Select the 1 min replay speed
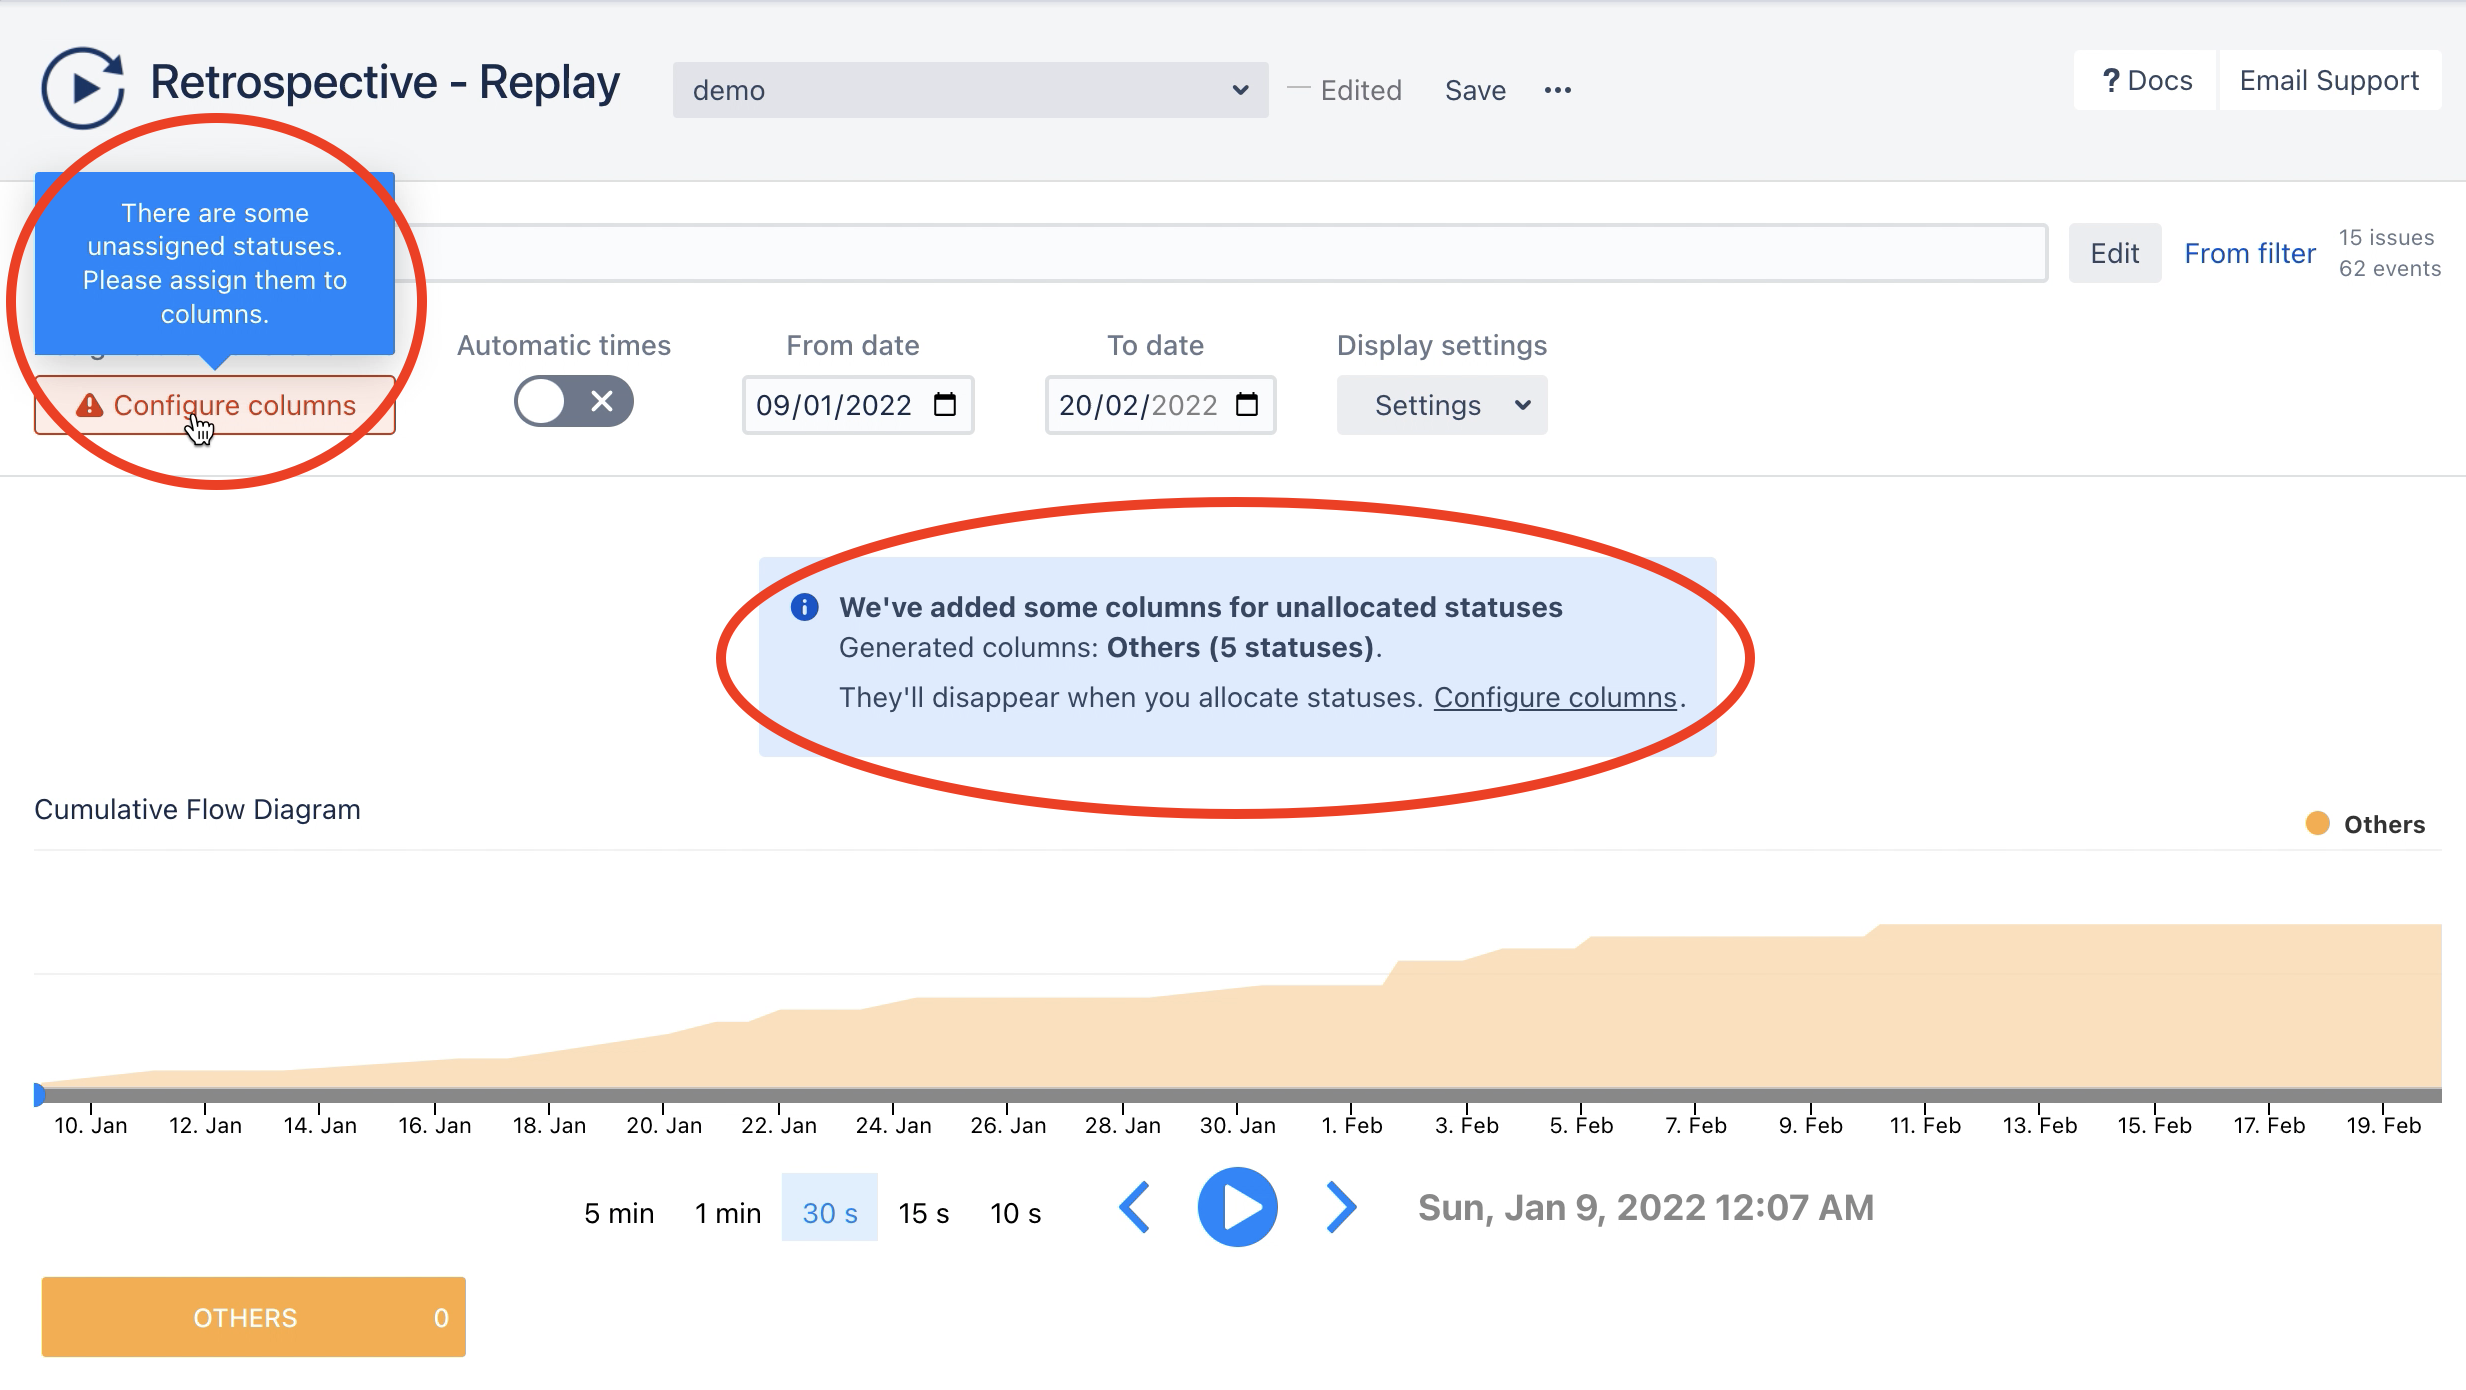 pyautogui.click(x=728, y=1213)
